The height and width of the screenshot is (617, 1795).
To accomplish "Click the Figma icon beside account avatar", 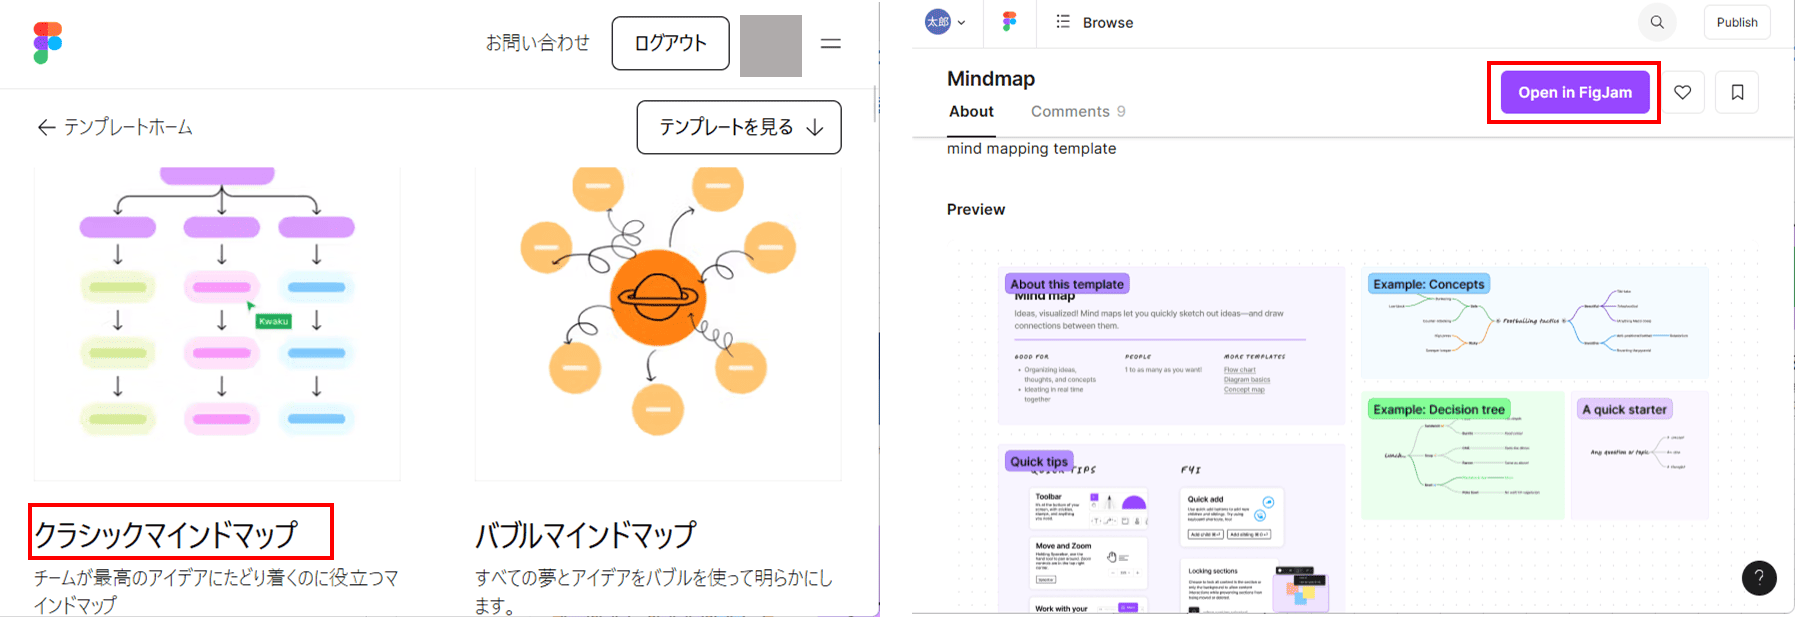I will click(x=1009, y=22).
